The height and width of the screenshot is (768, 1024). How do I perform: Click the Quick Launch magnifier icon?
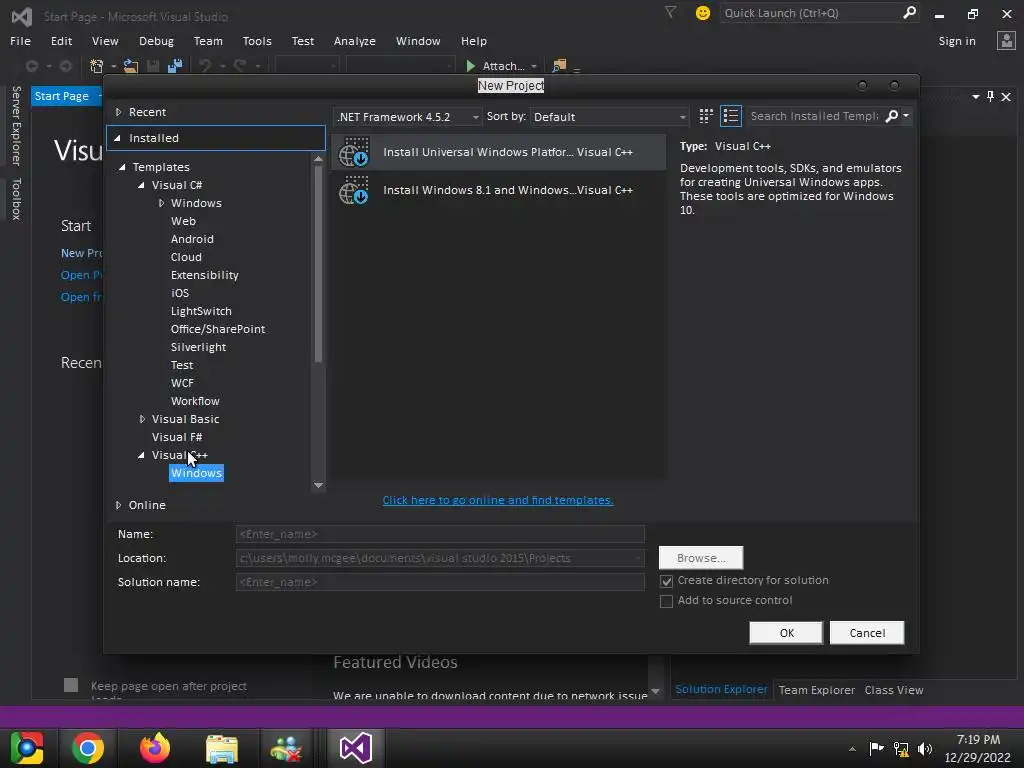[x=909, y=12]
